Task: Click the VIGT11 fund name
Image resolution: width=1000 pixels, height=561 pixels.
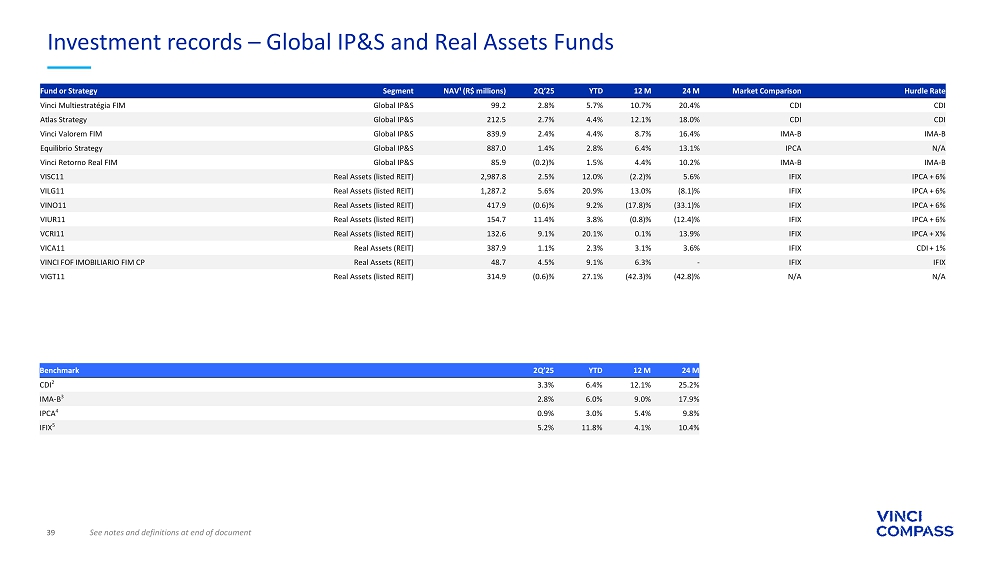Action: (52, 277)
